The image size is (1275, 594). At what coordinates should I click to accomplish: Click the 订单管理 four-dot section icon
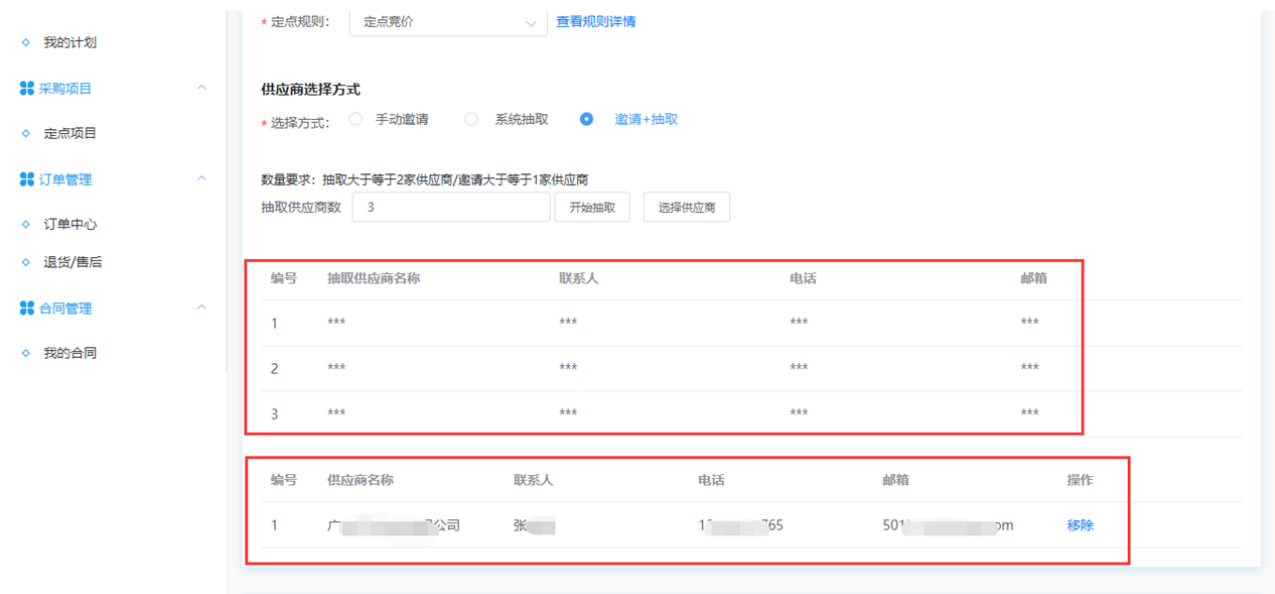27,179
